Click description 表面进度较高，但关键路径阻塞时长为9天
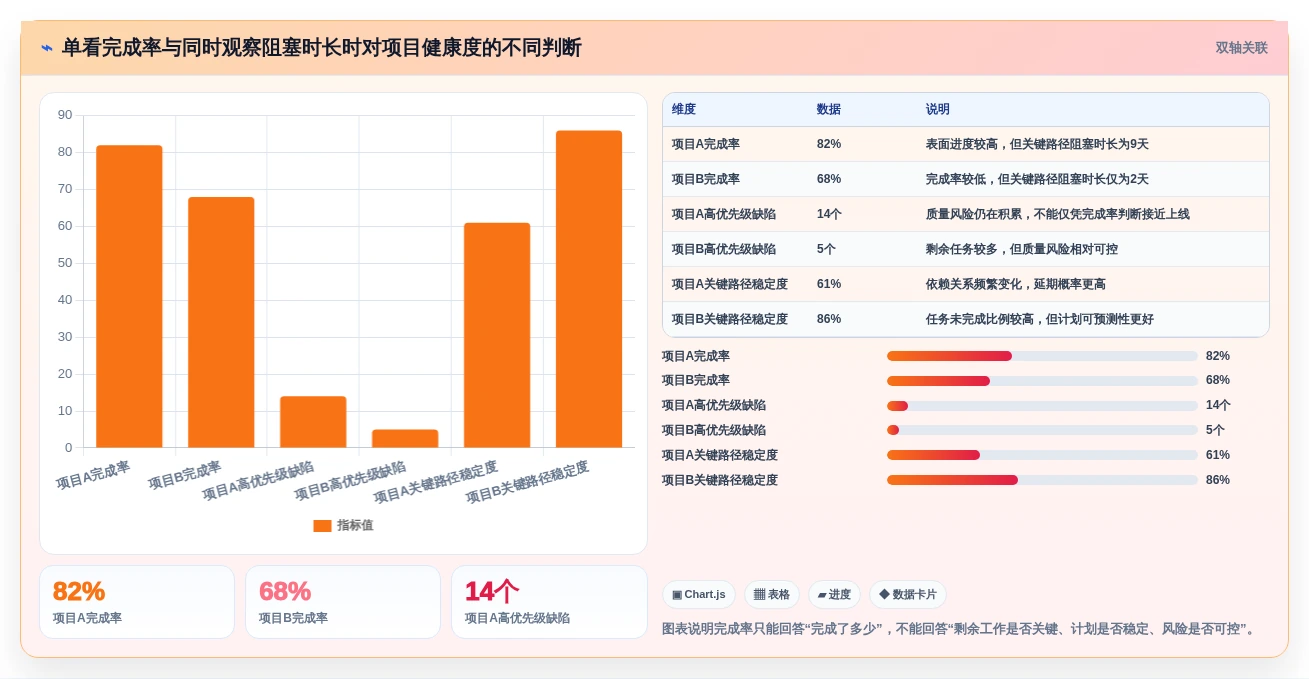 pos(1037,144)
